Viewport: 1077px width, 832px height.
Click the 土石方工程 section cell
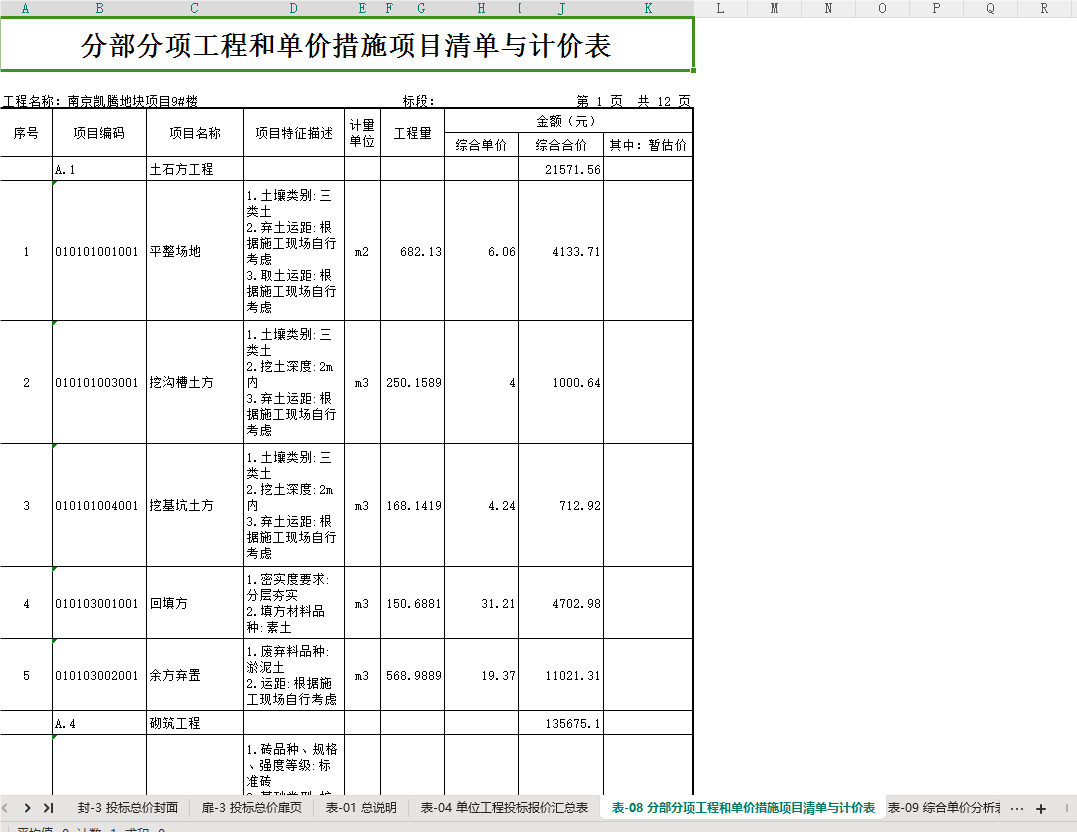pos(195,169)
